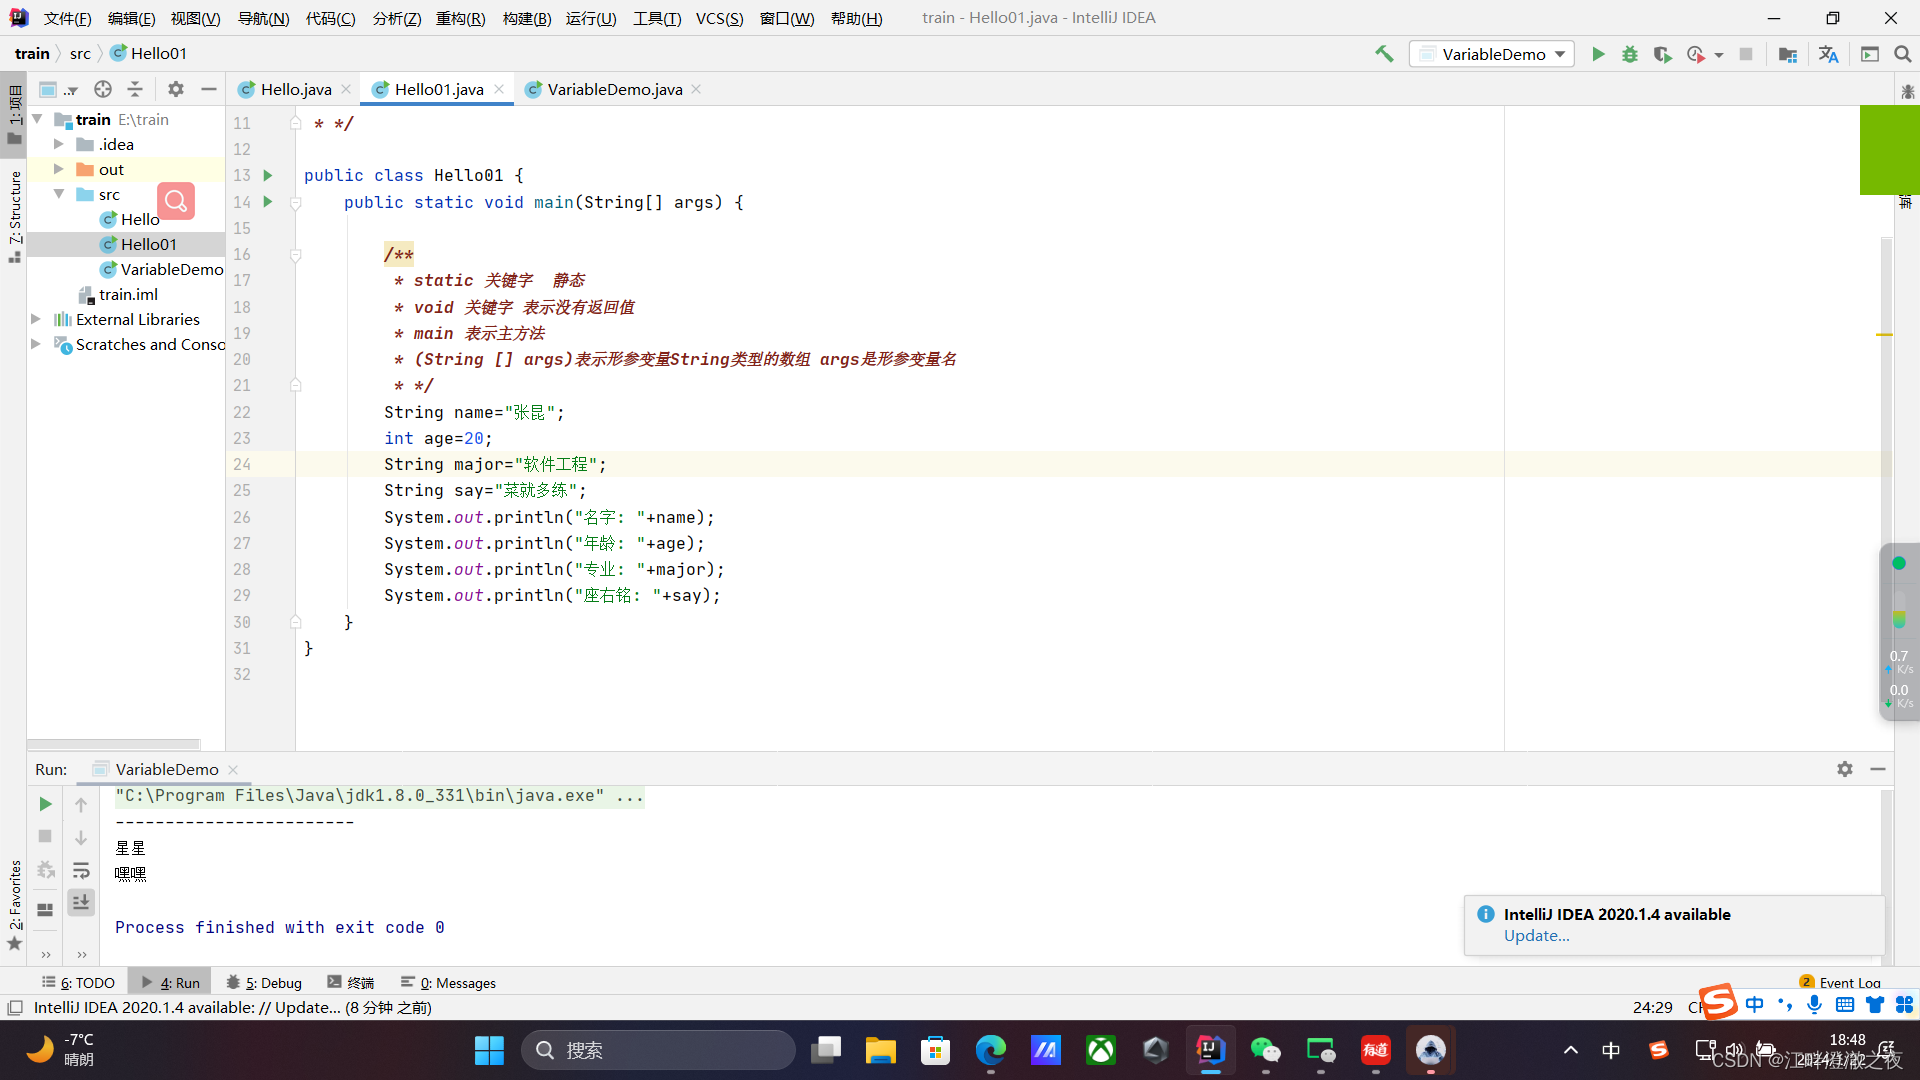Click the profiler run icon in the toolbar
Image resolution: width=1920 pixels, height=1080 pixels.
click(x=1695, y=54)
